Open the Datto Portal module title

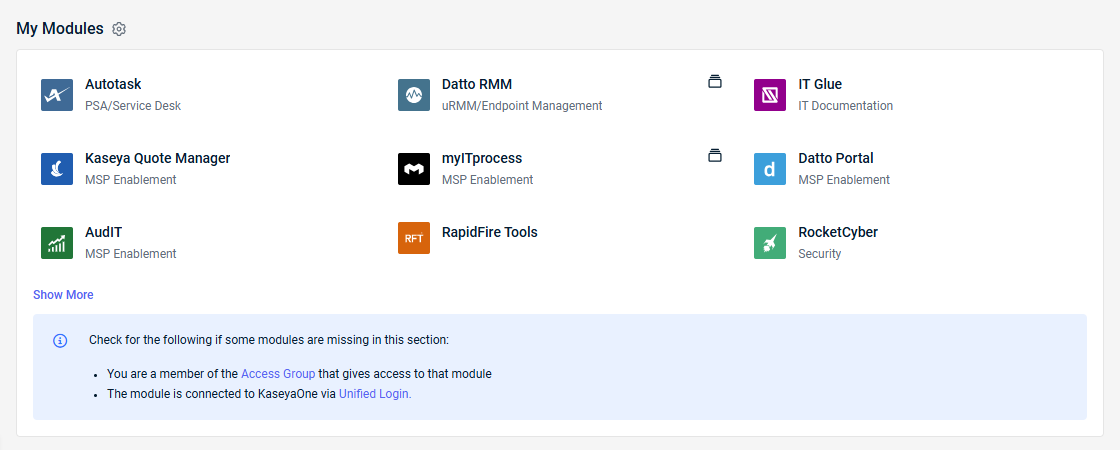coord(836,158)
